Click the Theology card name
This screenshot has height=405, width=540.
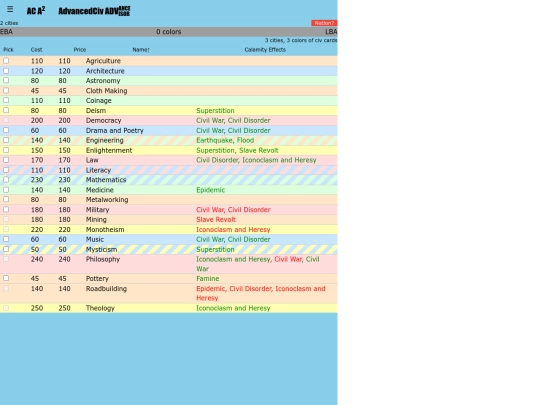pos(100,308)
